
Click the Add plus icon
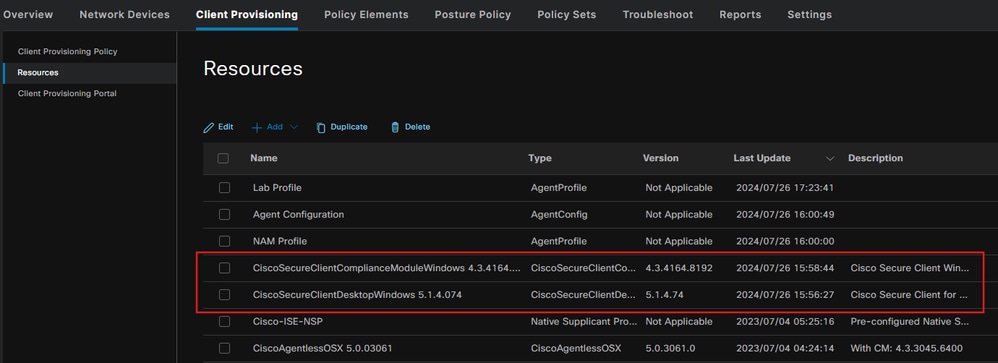click(x=257, y=127)
